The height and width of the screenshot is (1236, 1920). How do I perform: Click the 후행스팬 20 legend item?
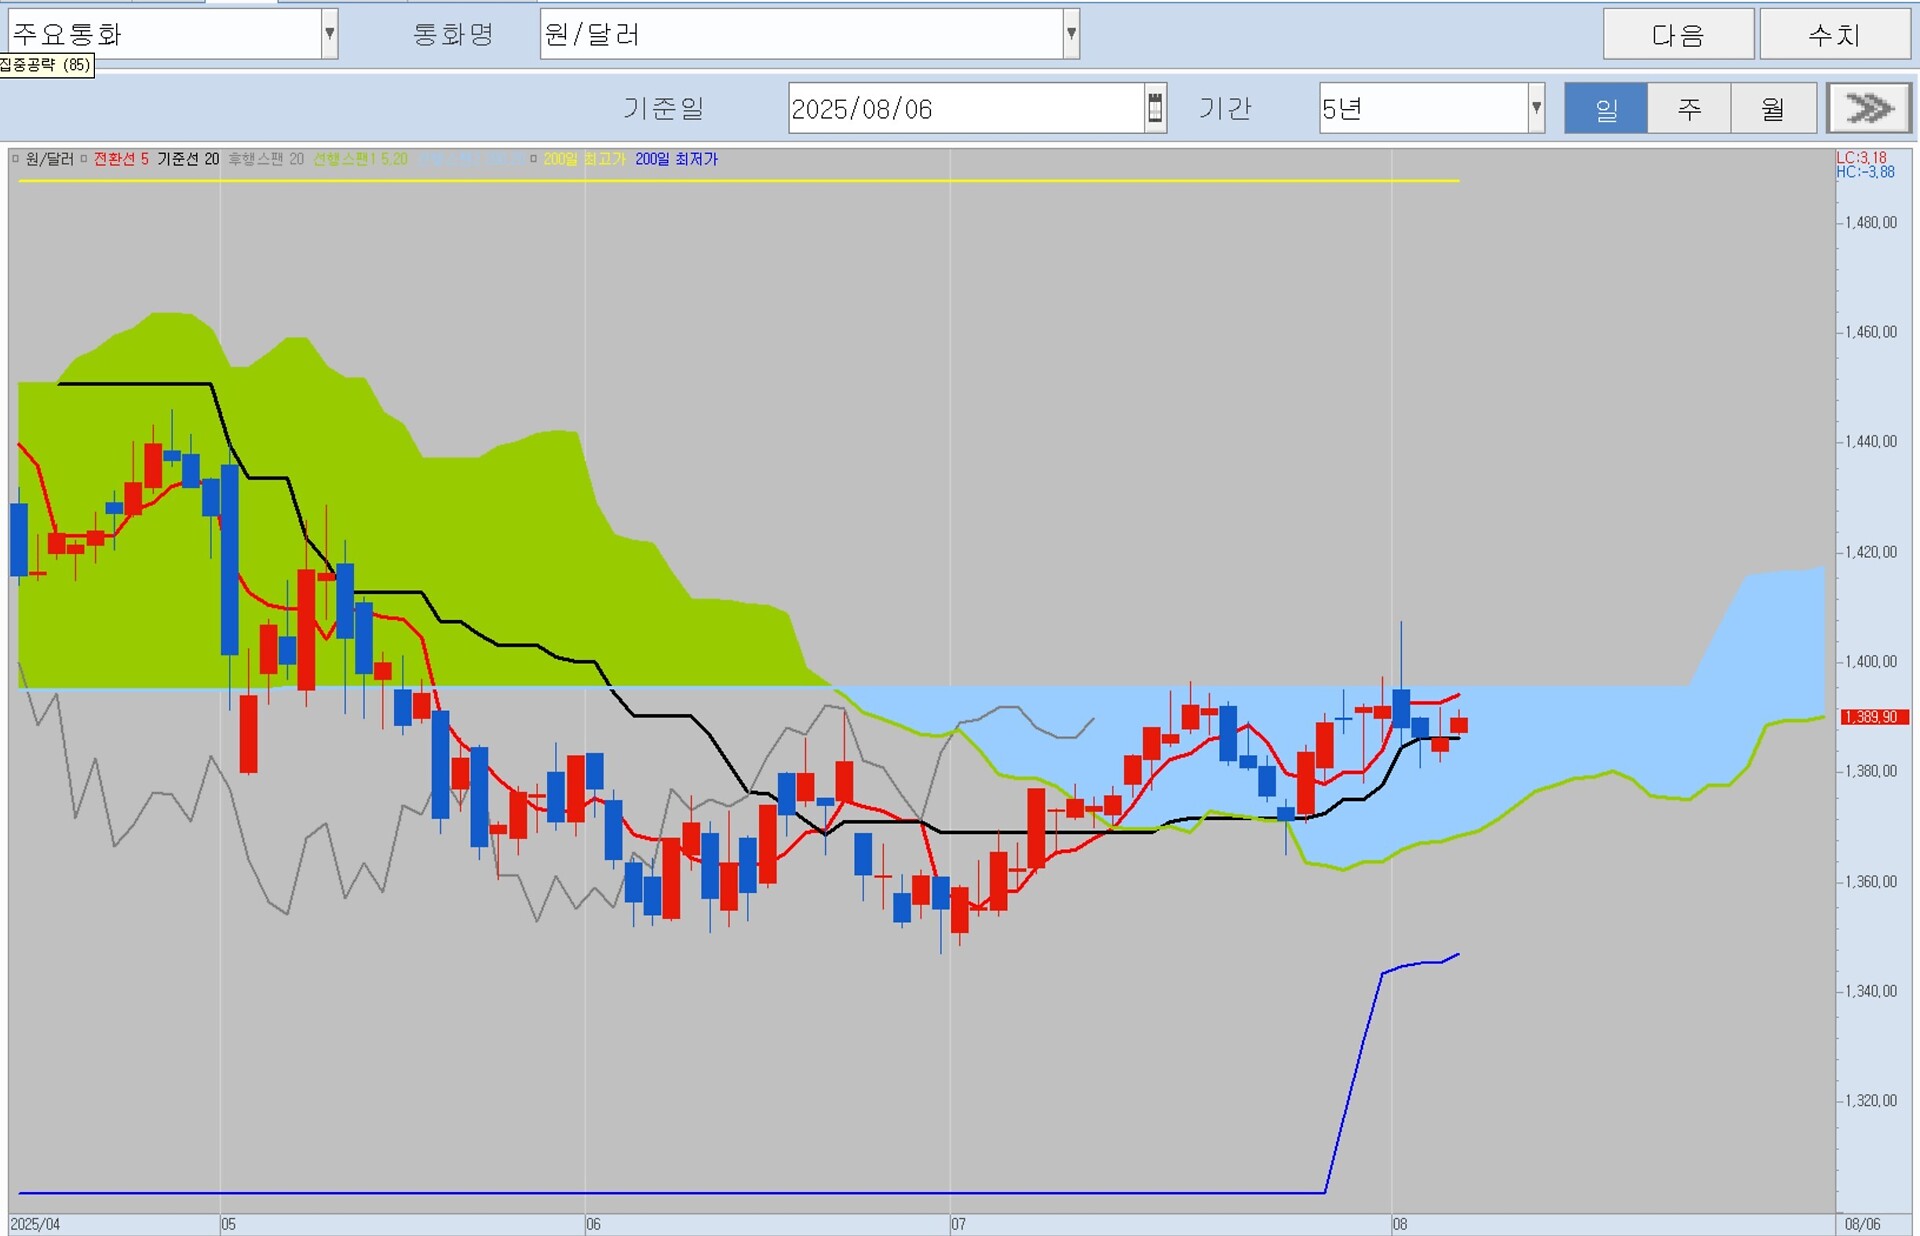point(266,159)
